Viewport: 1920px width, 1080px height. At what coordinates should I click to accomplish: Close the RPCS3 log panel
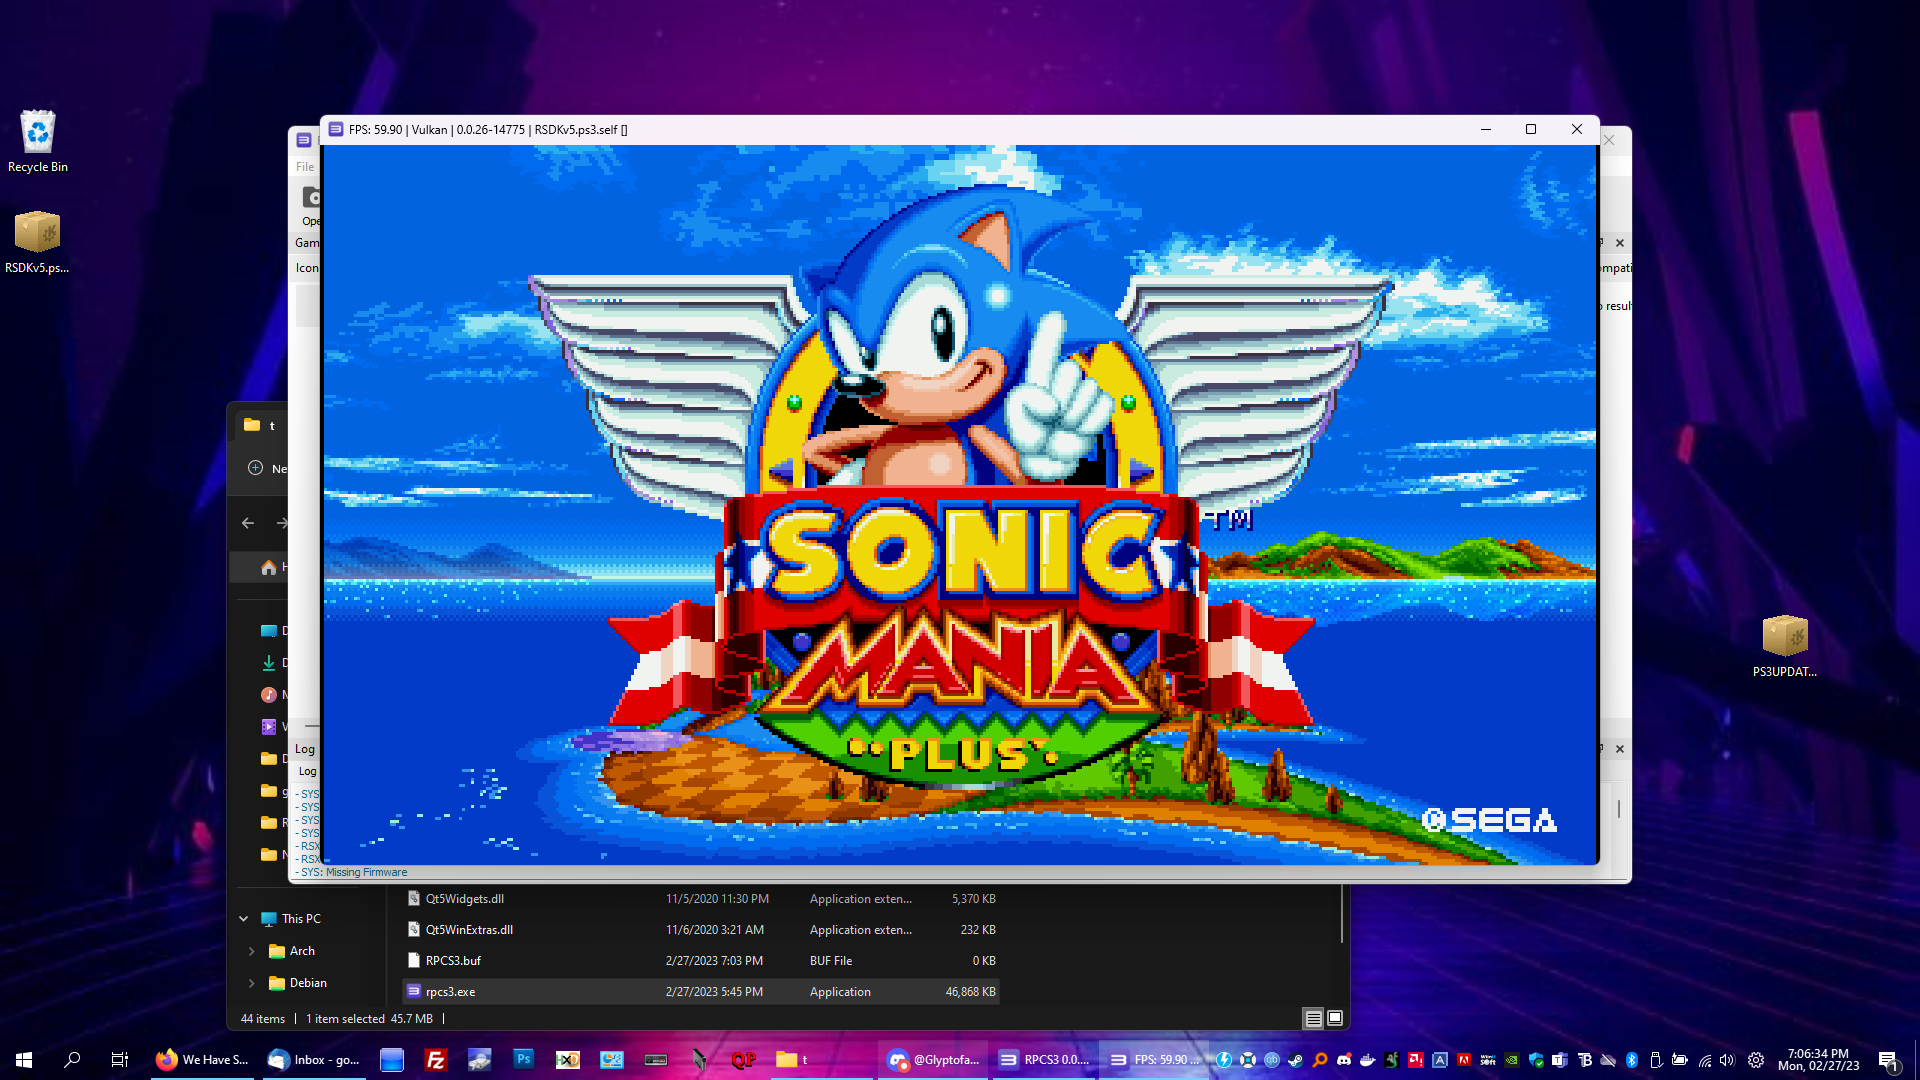[1620, 749]
